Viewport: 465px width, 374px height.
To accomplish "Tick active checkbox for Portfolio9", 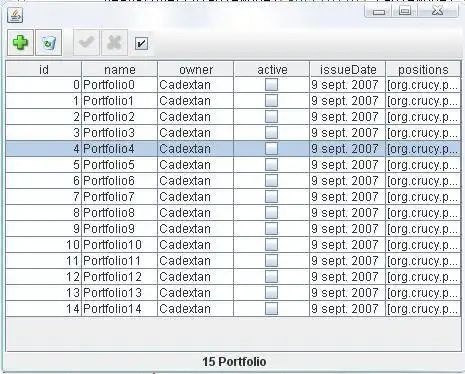I will pyautogui.click(x=271, y=229).
